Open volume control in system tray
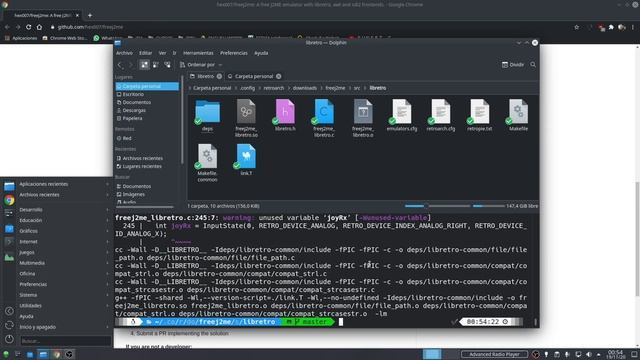Screen dimensions: 640x360 [x=588, y=354]
